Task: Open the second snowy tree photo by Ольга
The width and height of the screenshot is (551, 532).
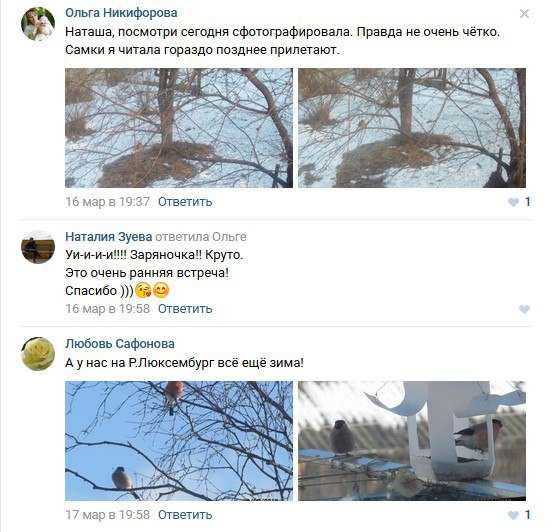Action: click(x=412, y=128)
